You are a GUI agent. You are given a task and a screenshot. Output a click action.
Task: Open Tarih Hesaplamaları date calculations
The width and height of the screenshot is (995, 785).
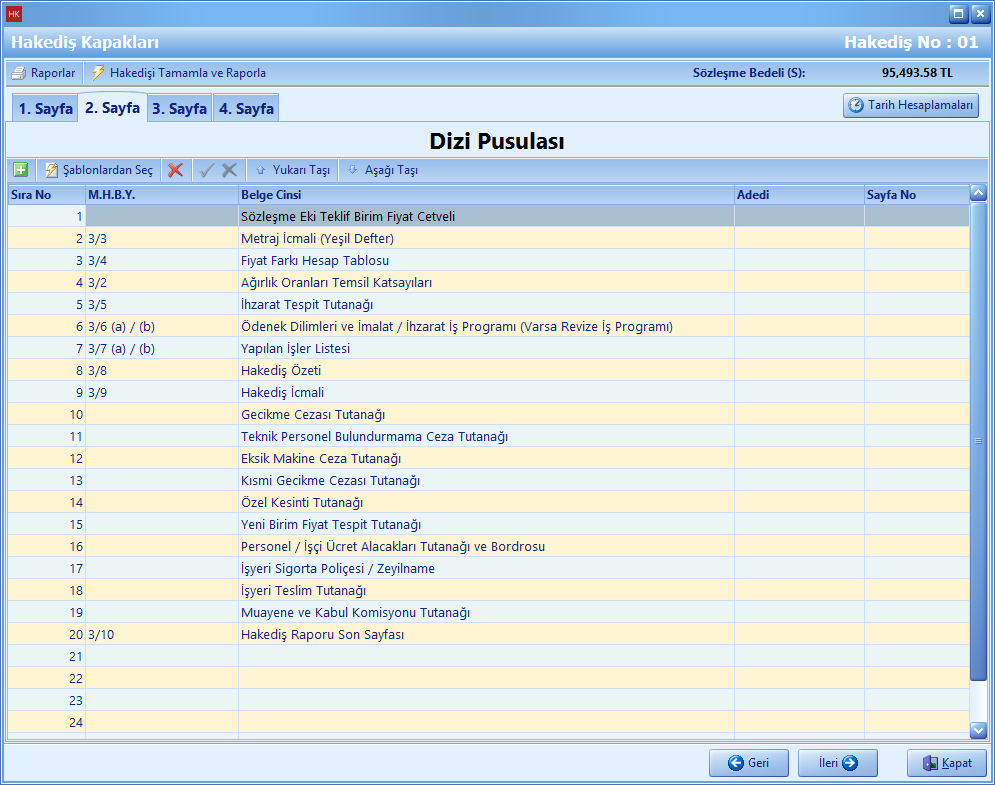click(910, 105)
